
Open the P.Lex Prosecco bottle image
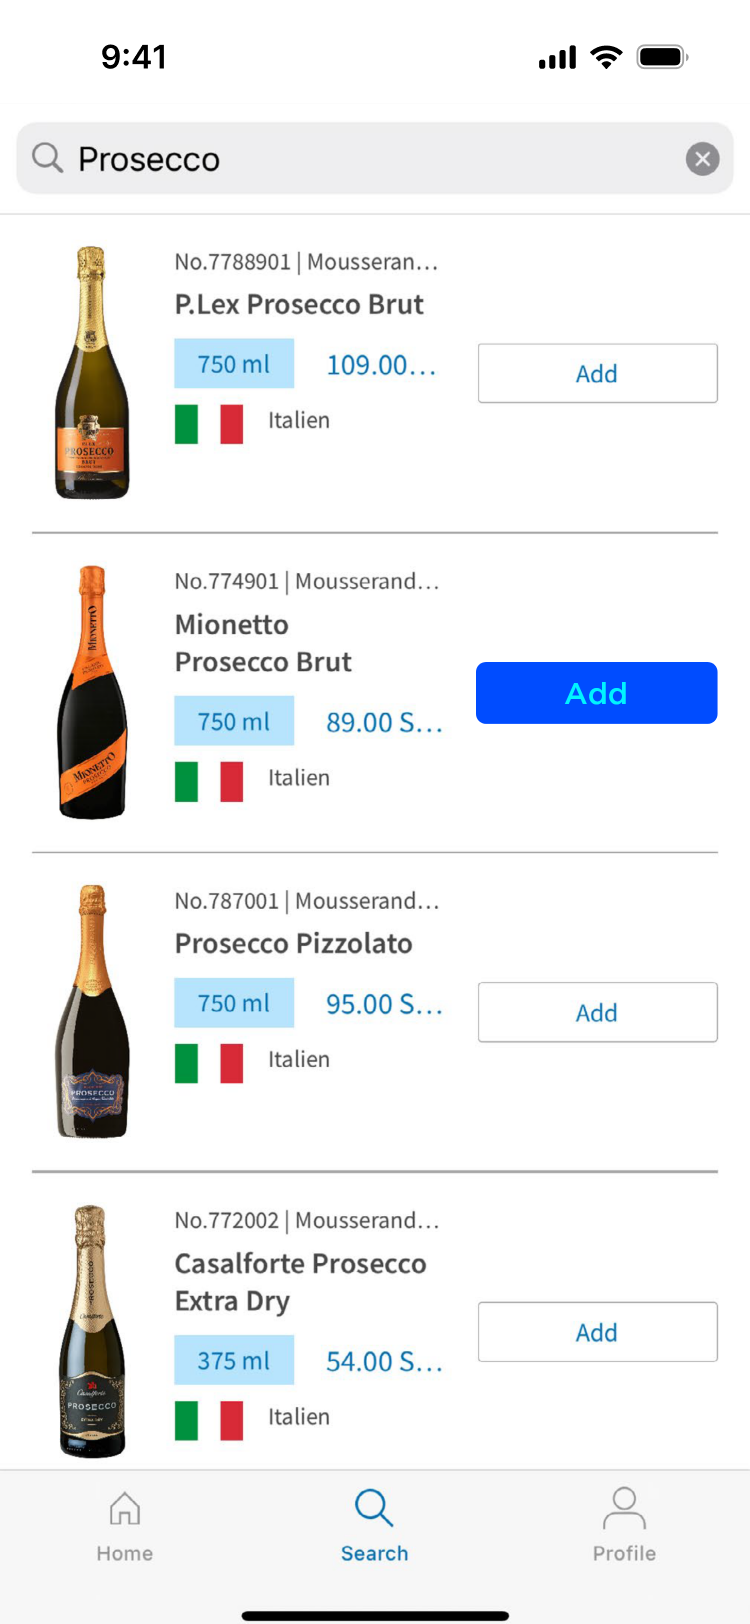[91, 373]
